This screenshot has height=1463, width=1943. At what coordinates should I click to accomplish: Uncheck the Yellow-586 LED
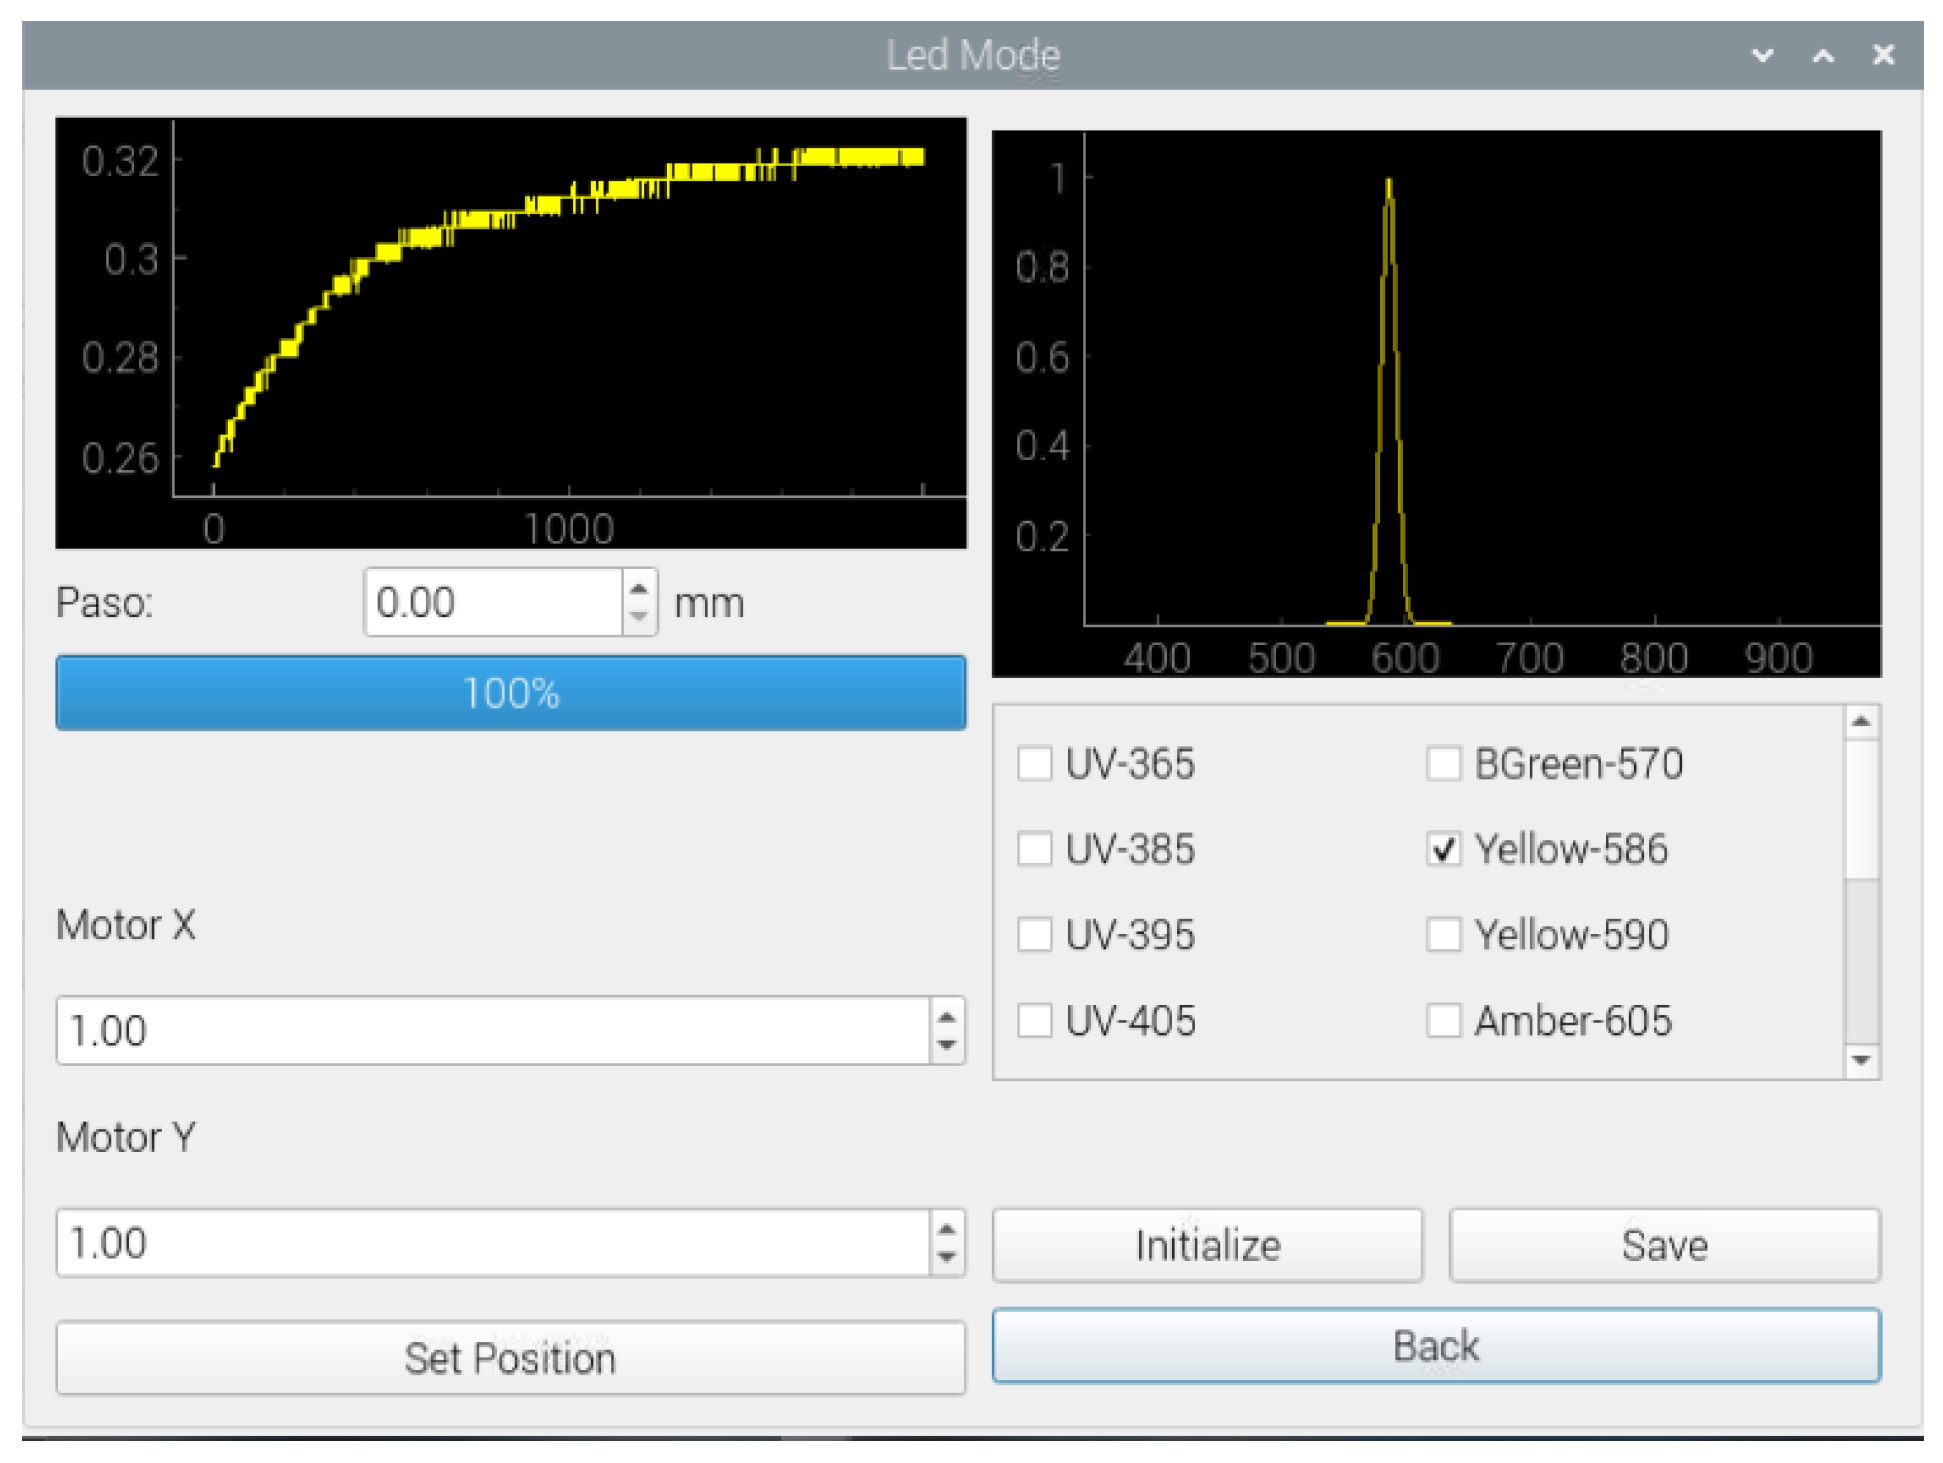(x=1443, y=849)
